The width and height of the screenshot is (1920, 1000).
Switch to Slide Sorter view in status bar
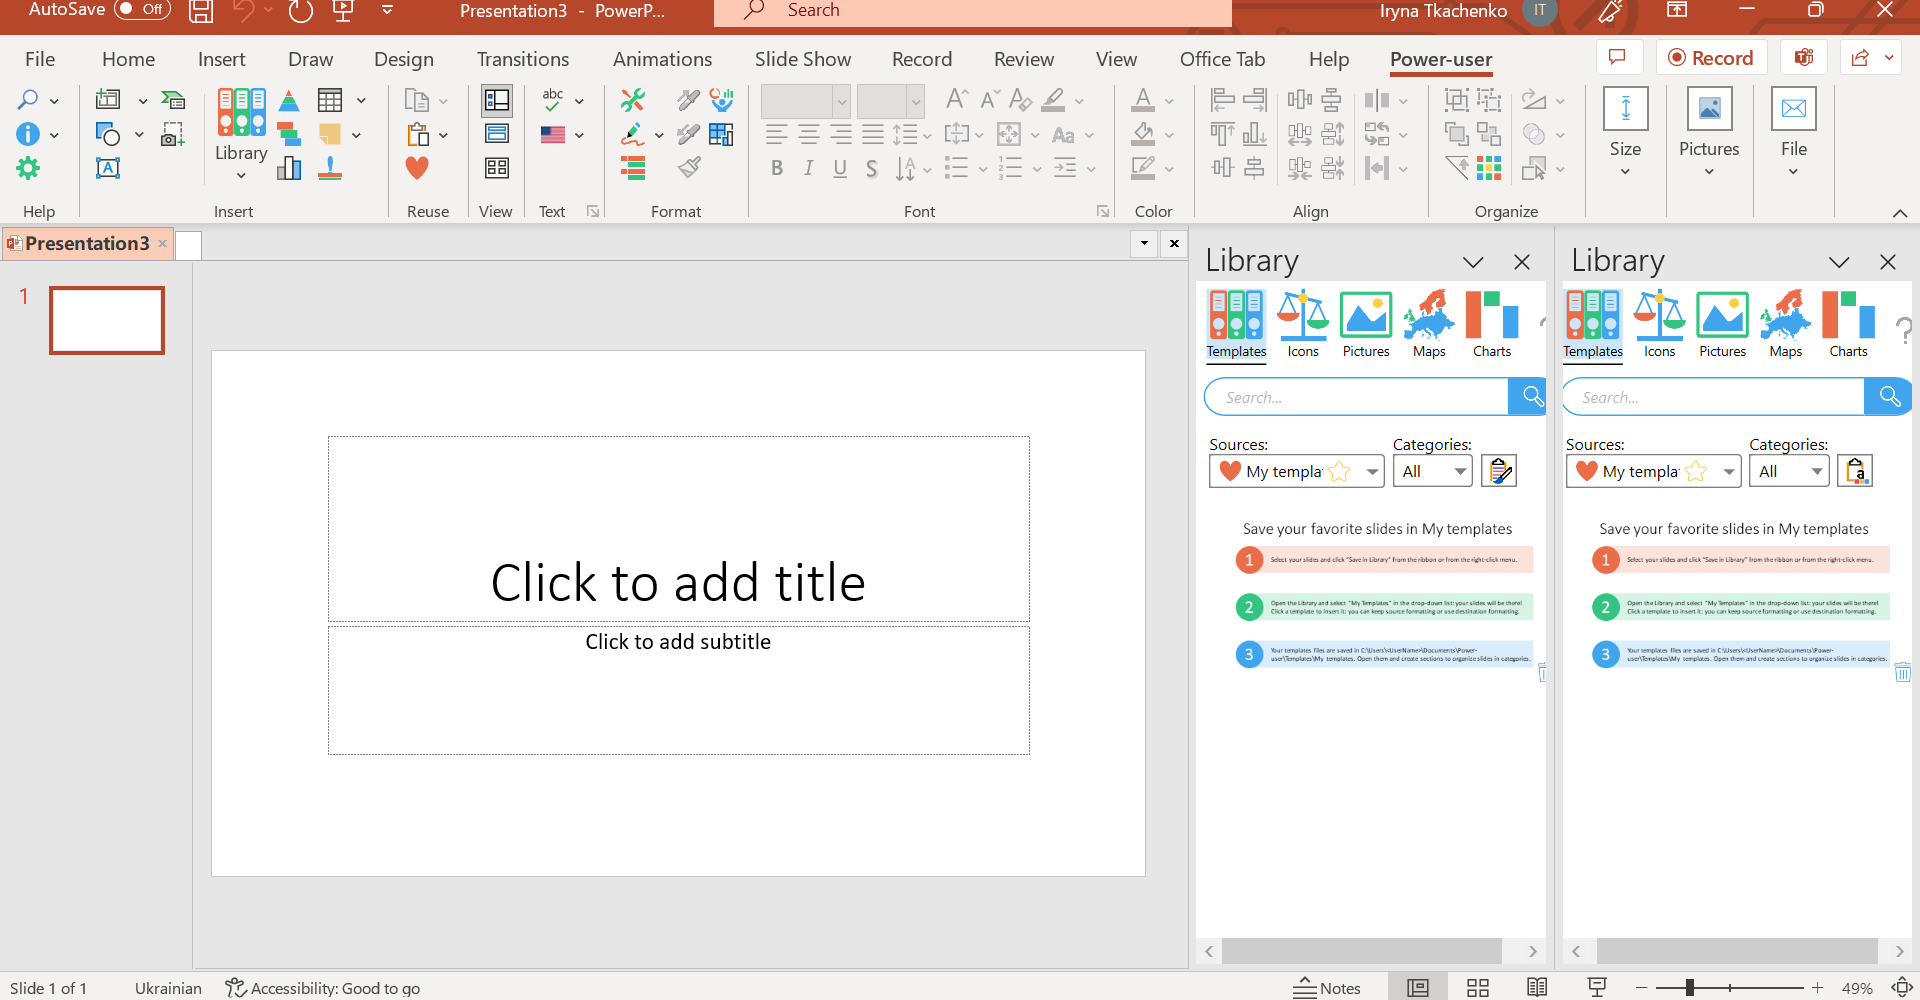point(1478,988)
